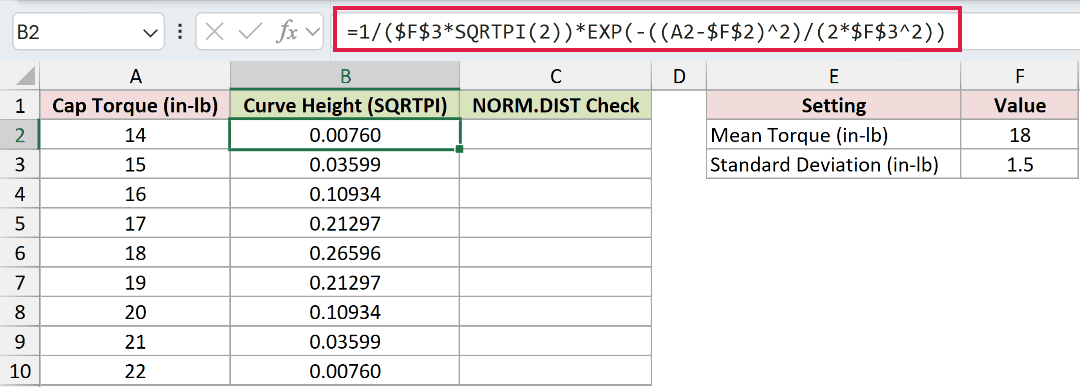
Task: Click curve height 0.21297 in row 7
Action: (x=345, y=282)
